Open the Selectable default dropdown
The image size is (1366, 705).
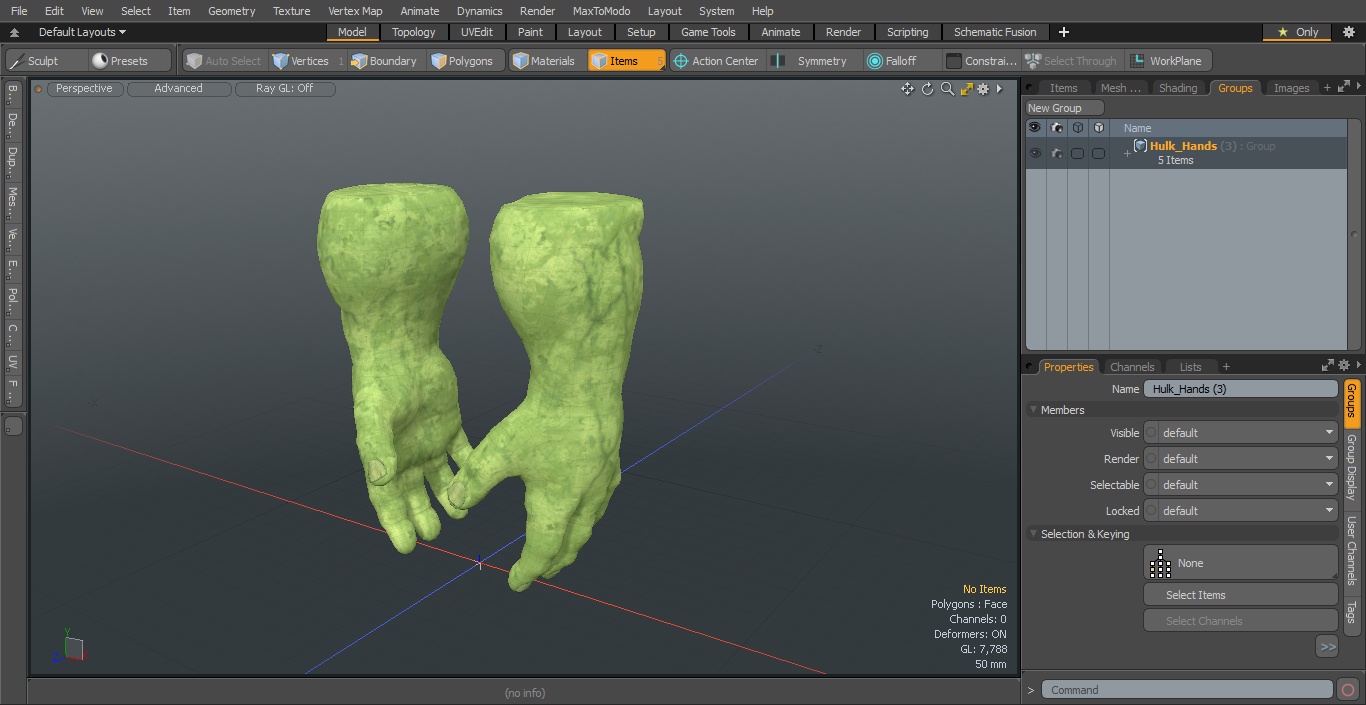coord(1241,485)
